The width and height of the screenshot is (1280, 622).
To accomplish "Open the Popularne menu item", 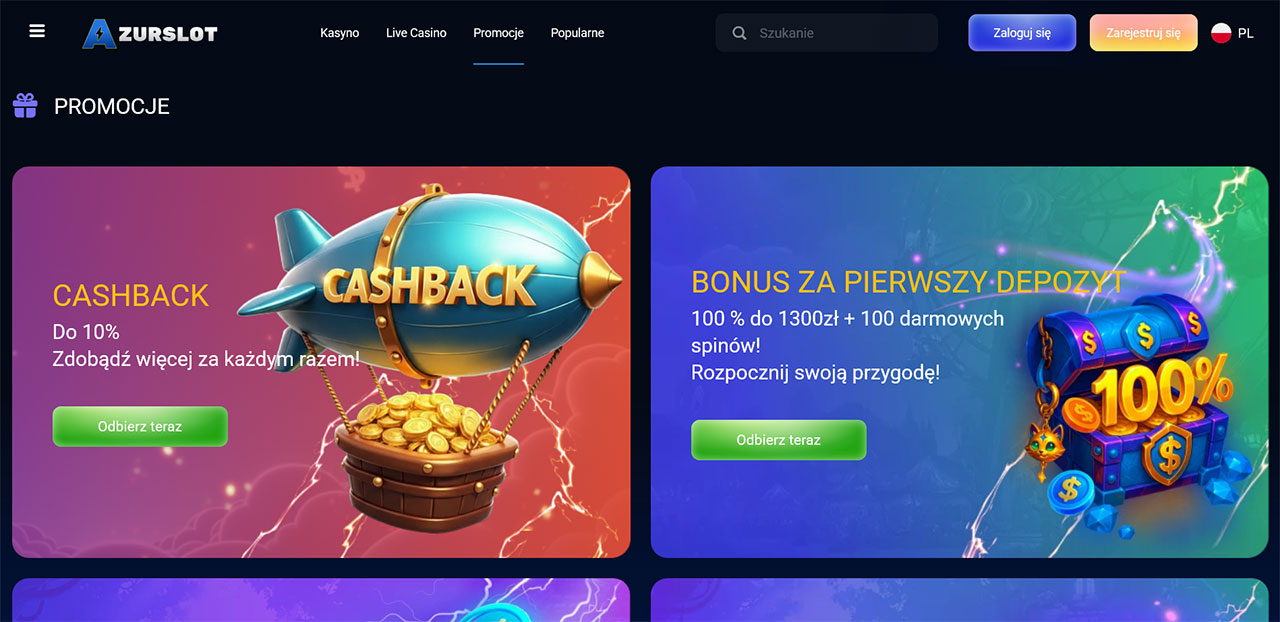I will 578,33.
